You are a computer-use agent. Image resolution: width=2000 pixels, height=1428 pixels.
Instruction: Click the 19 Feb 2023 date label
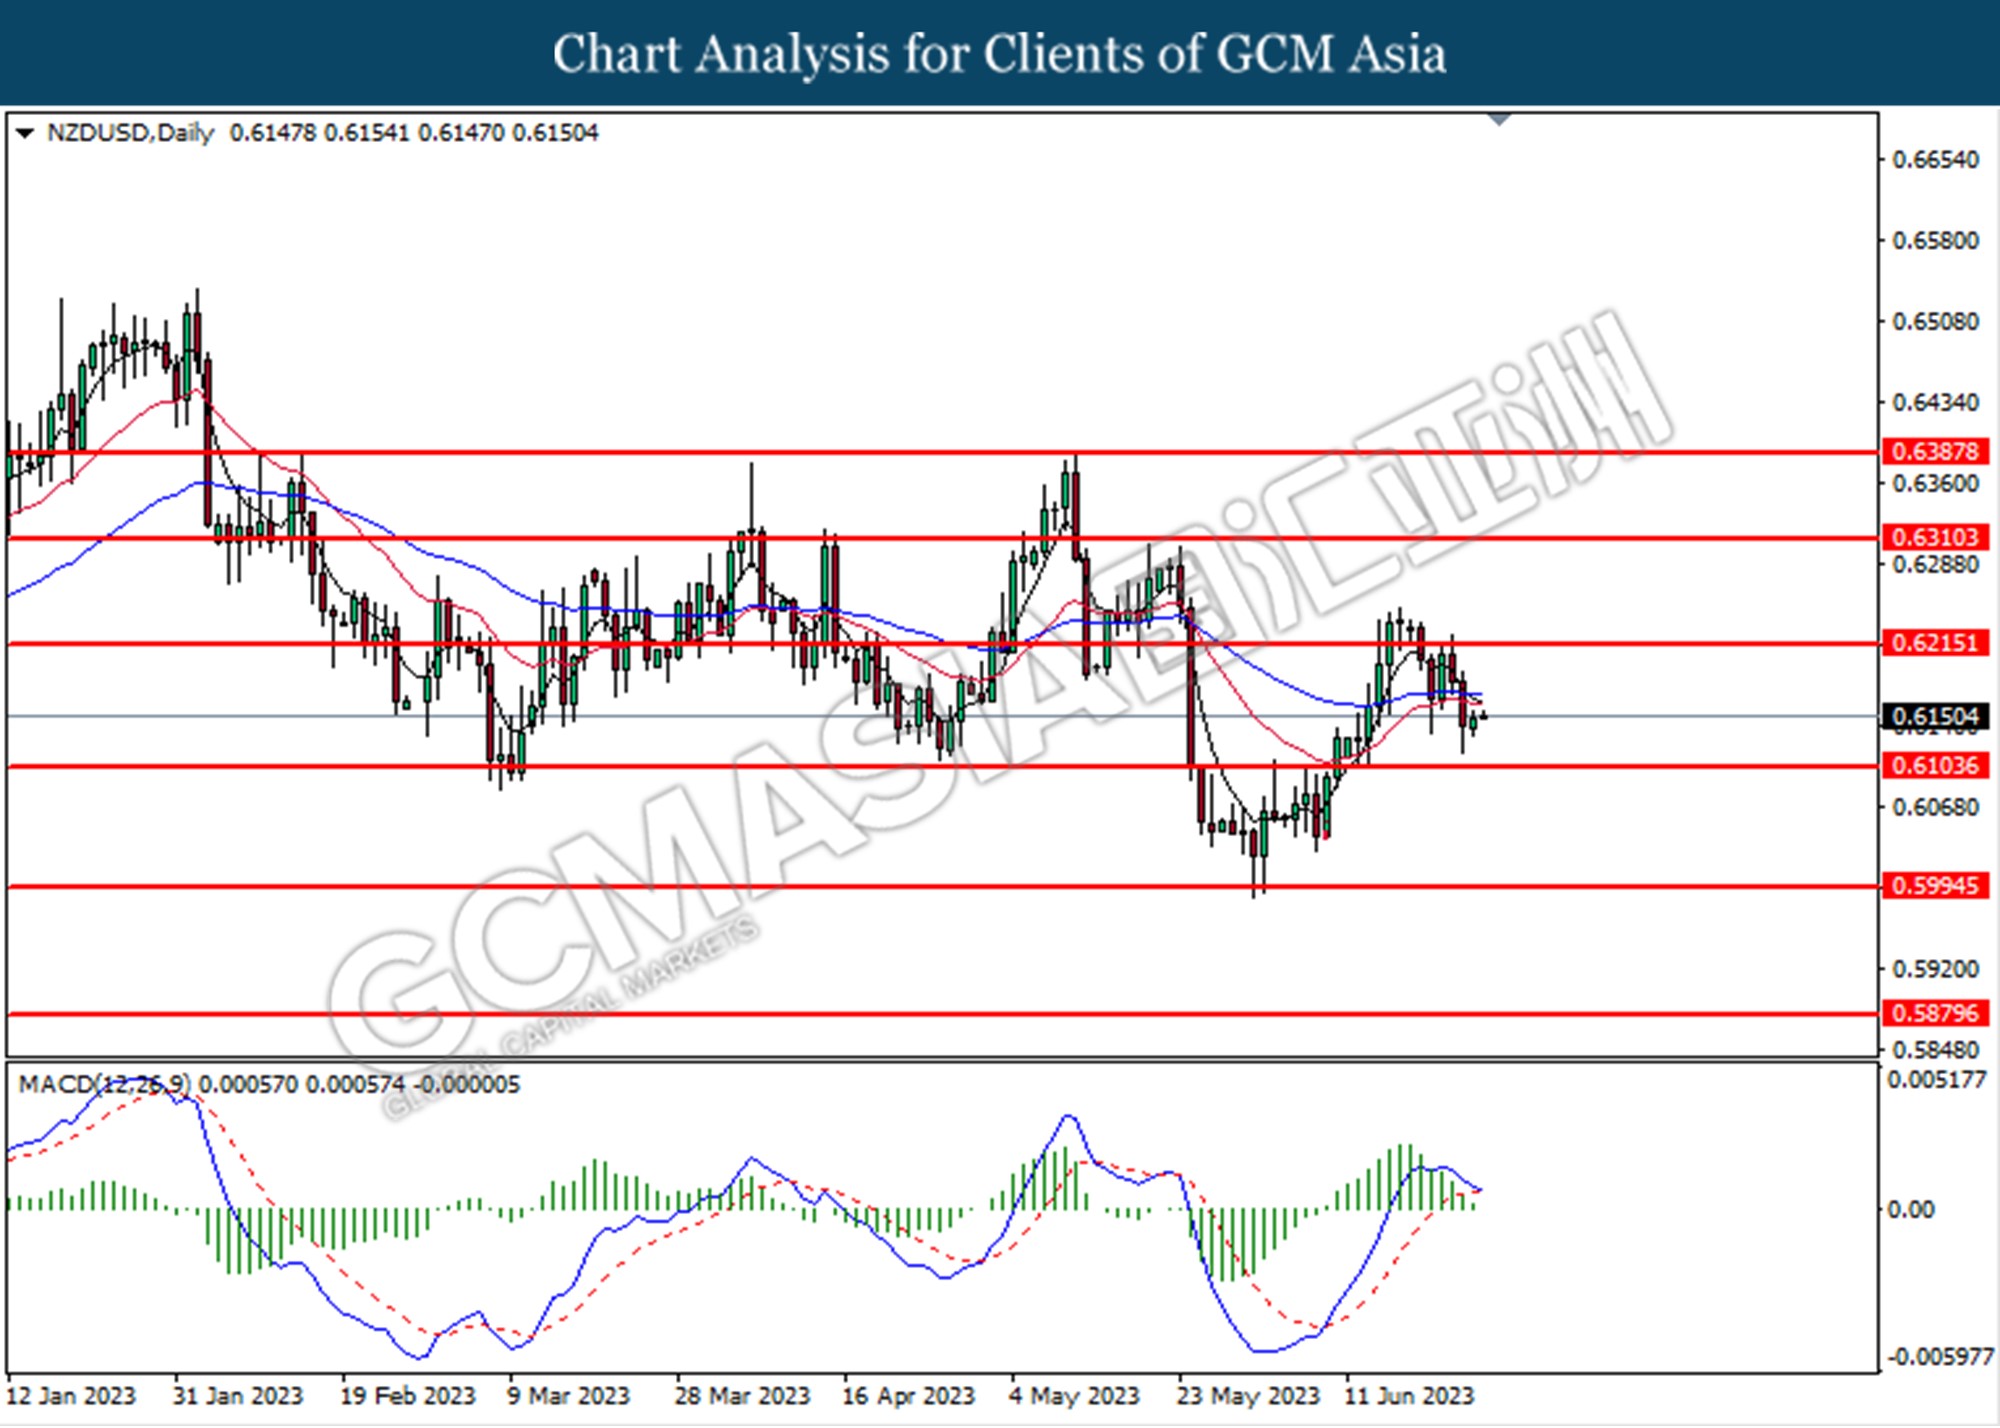pos(407,1396)
